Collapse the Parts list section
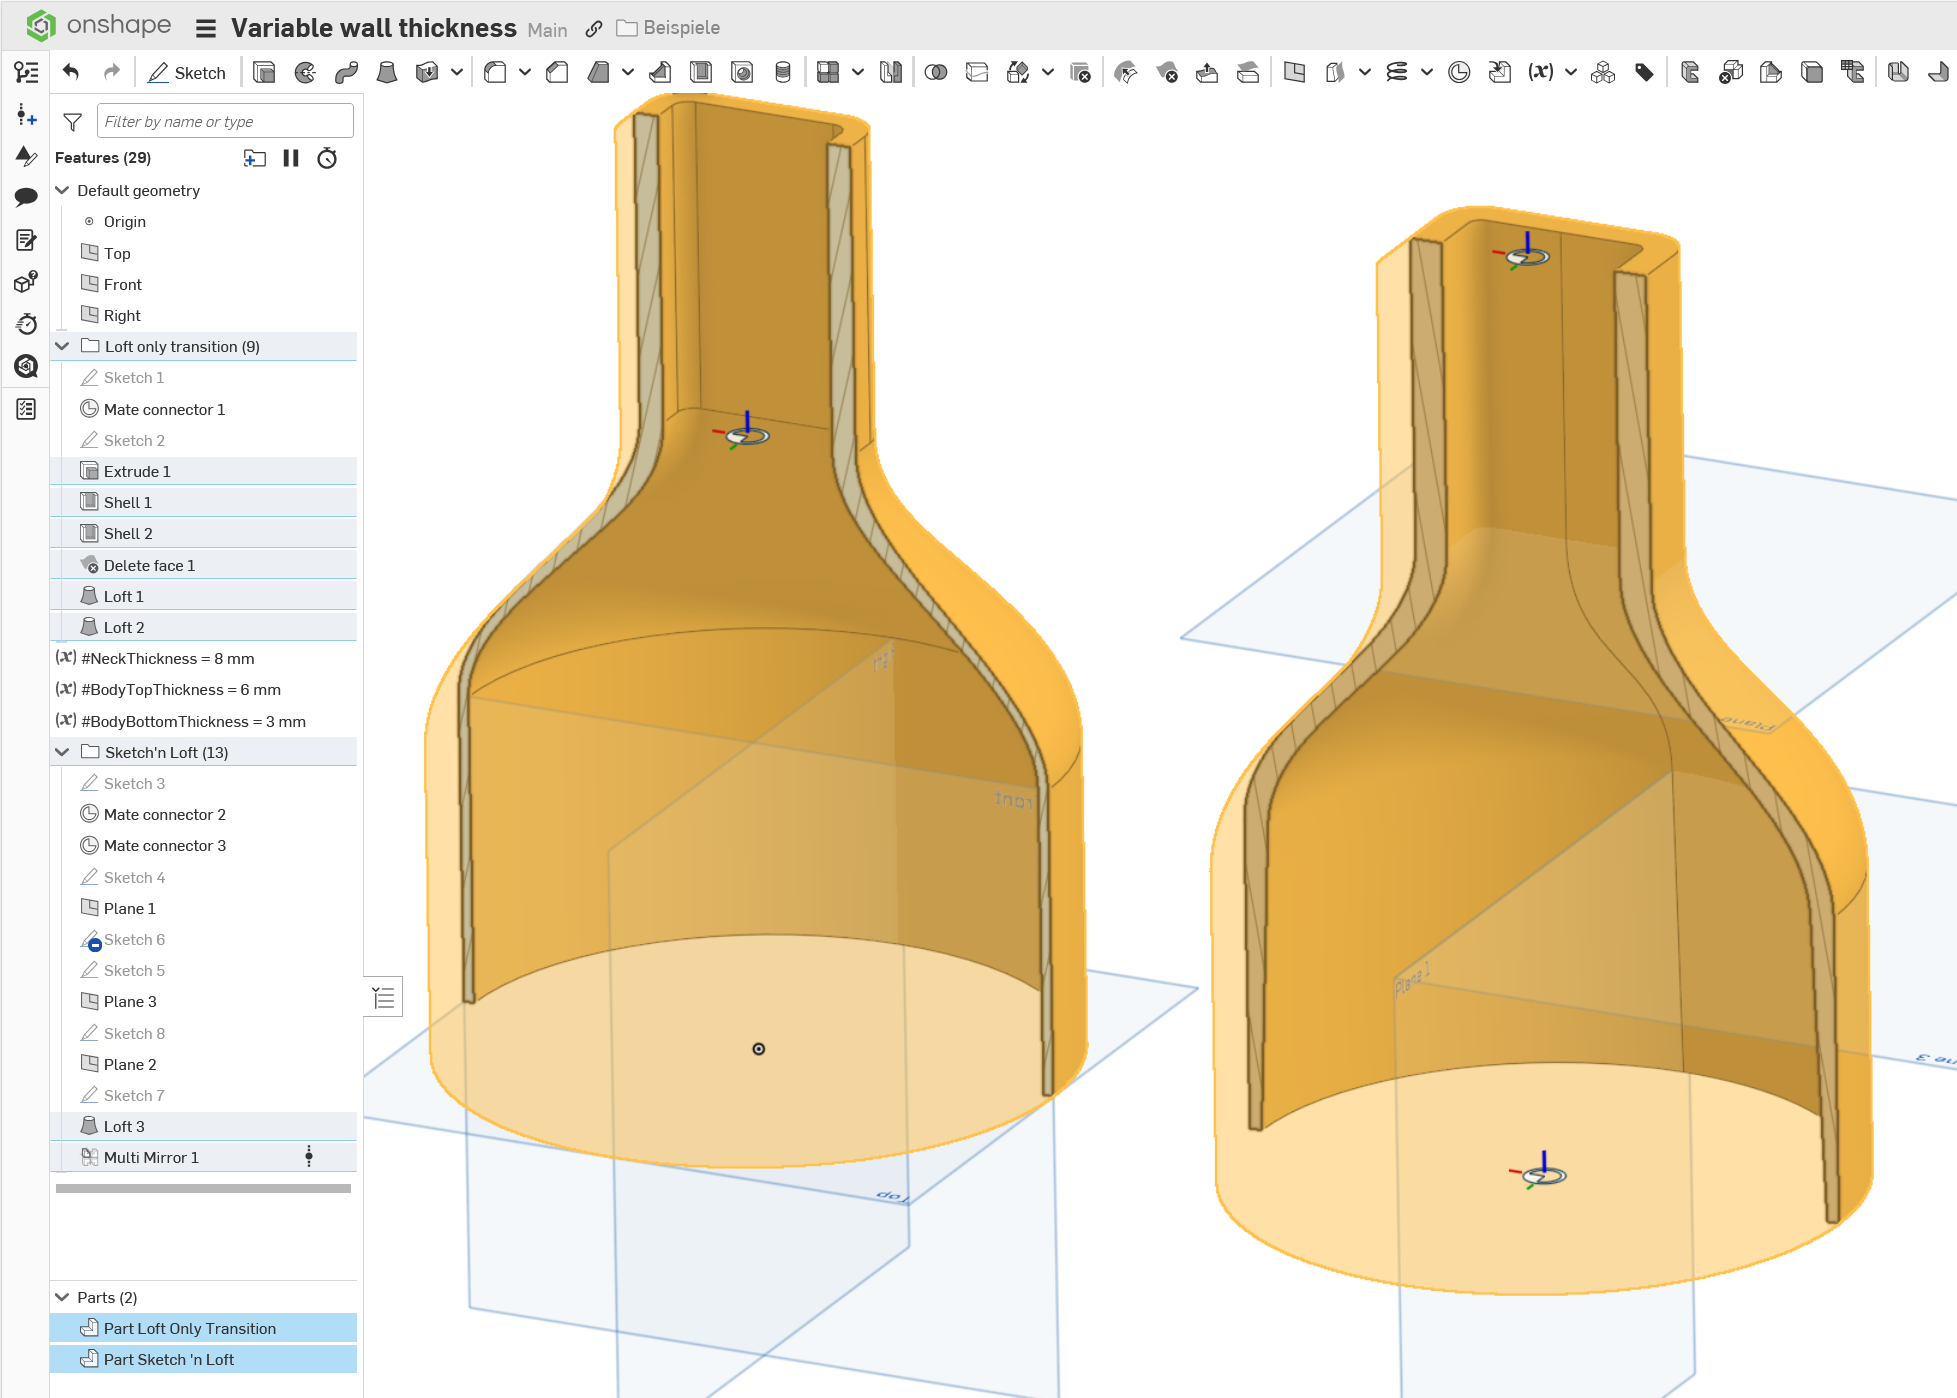Image resolution: width=1957 pixels, height=1398 pixels. (62, 1297)
